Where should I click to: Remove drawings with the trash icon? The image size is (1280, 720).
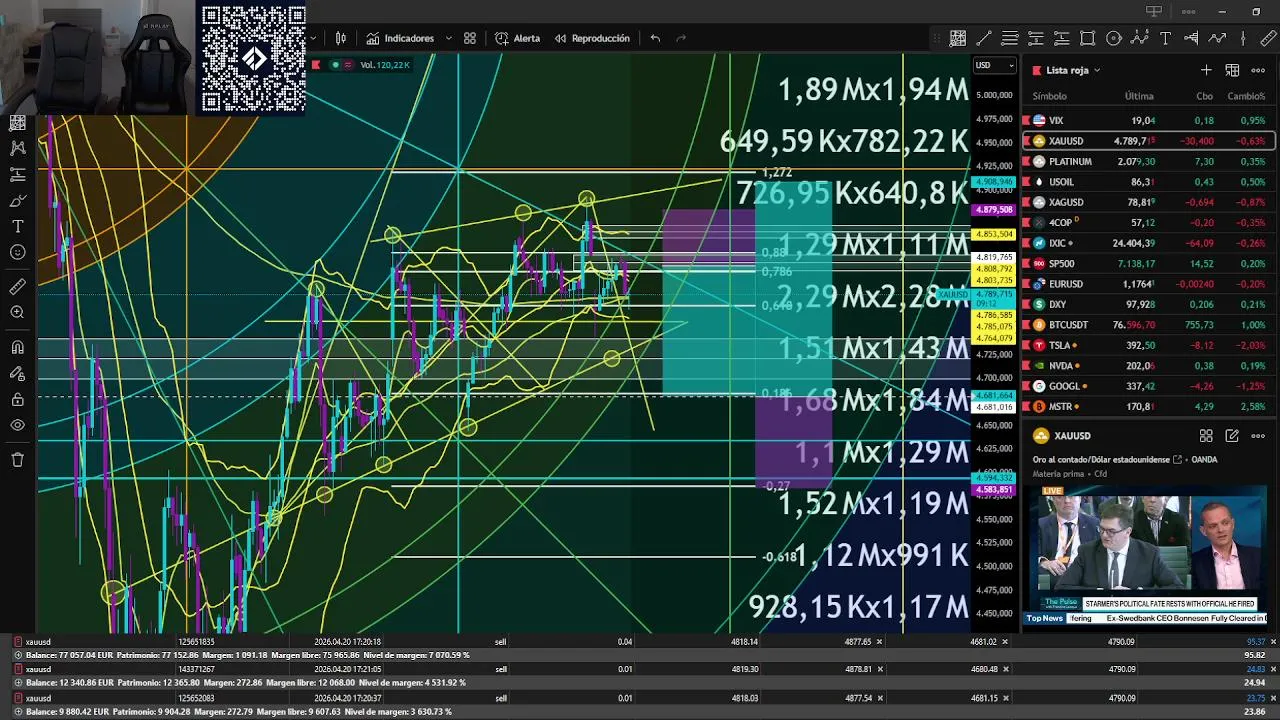17,460
